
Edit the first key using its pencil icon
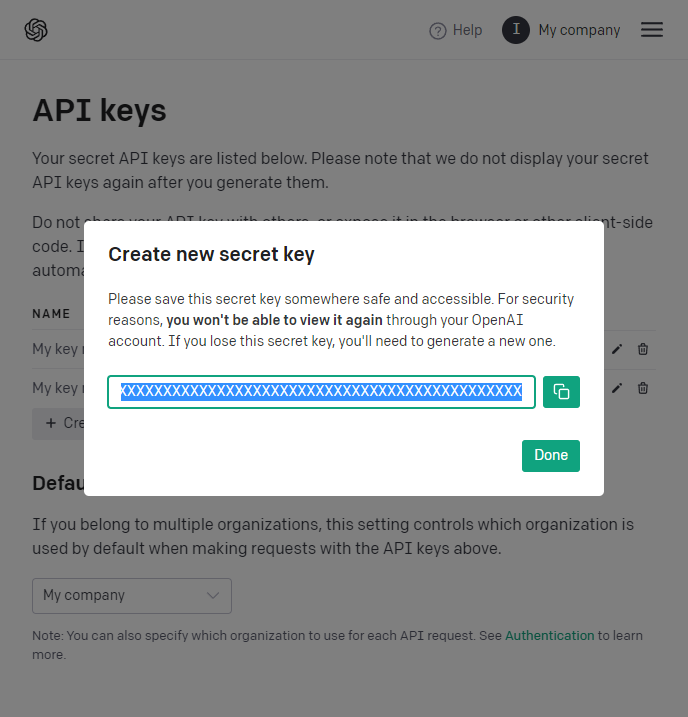[617, 349]
